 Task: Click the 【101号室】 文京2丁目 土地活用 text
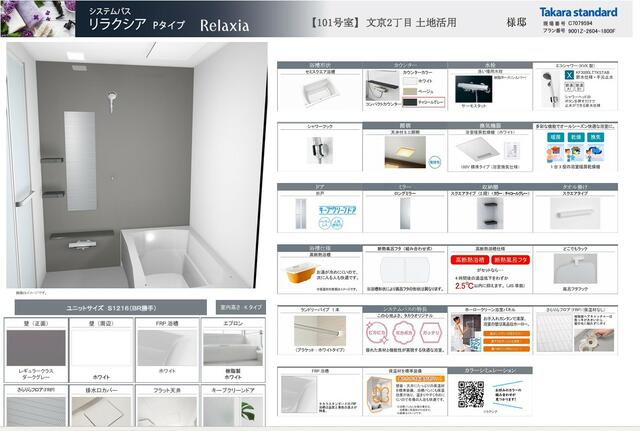[x=383, y=23]
